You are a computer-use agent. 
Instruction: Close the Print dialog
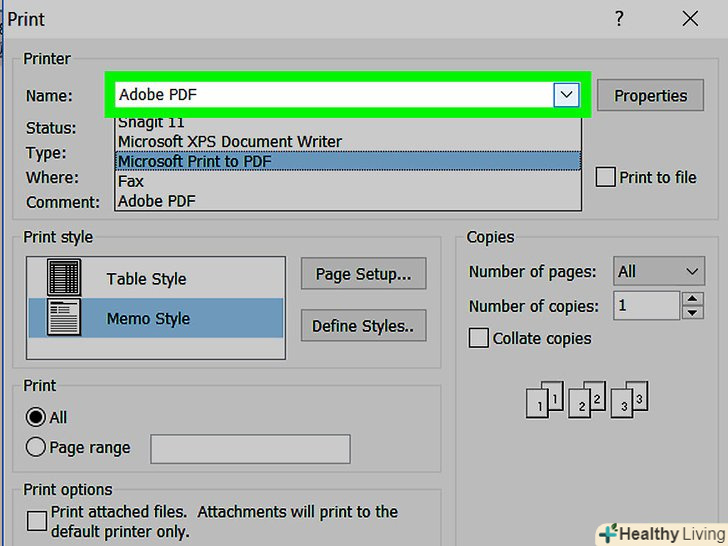tap(690, 19)
